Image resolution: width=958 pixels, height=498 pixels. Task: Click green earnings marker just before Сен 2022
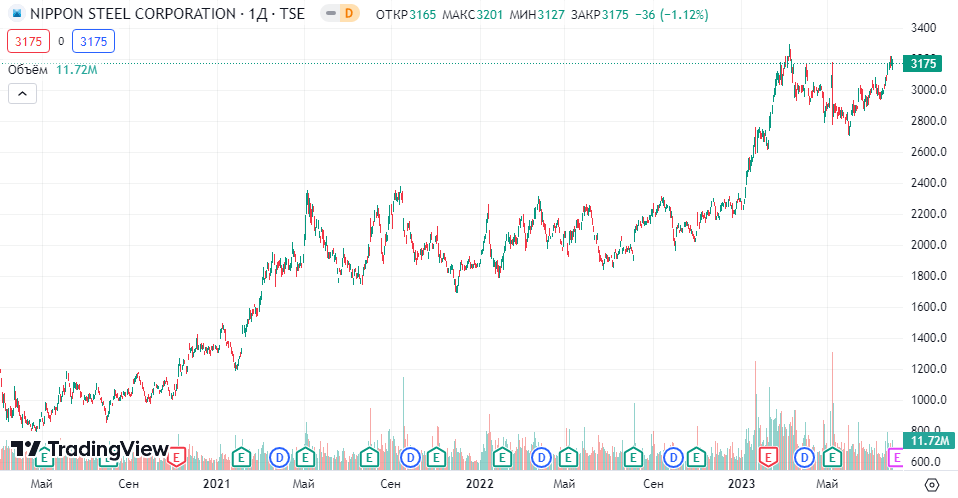coord(633,456)
